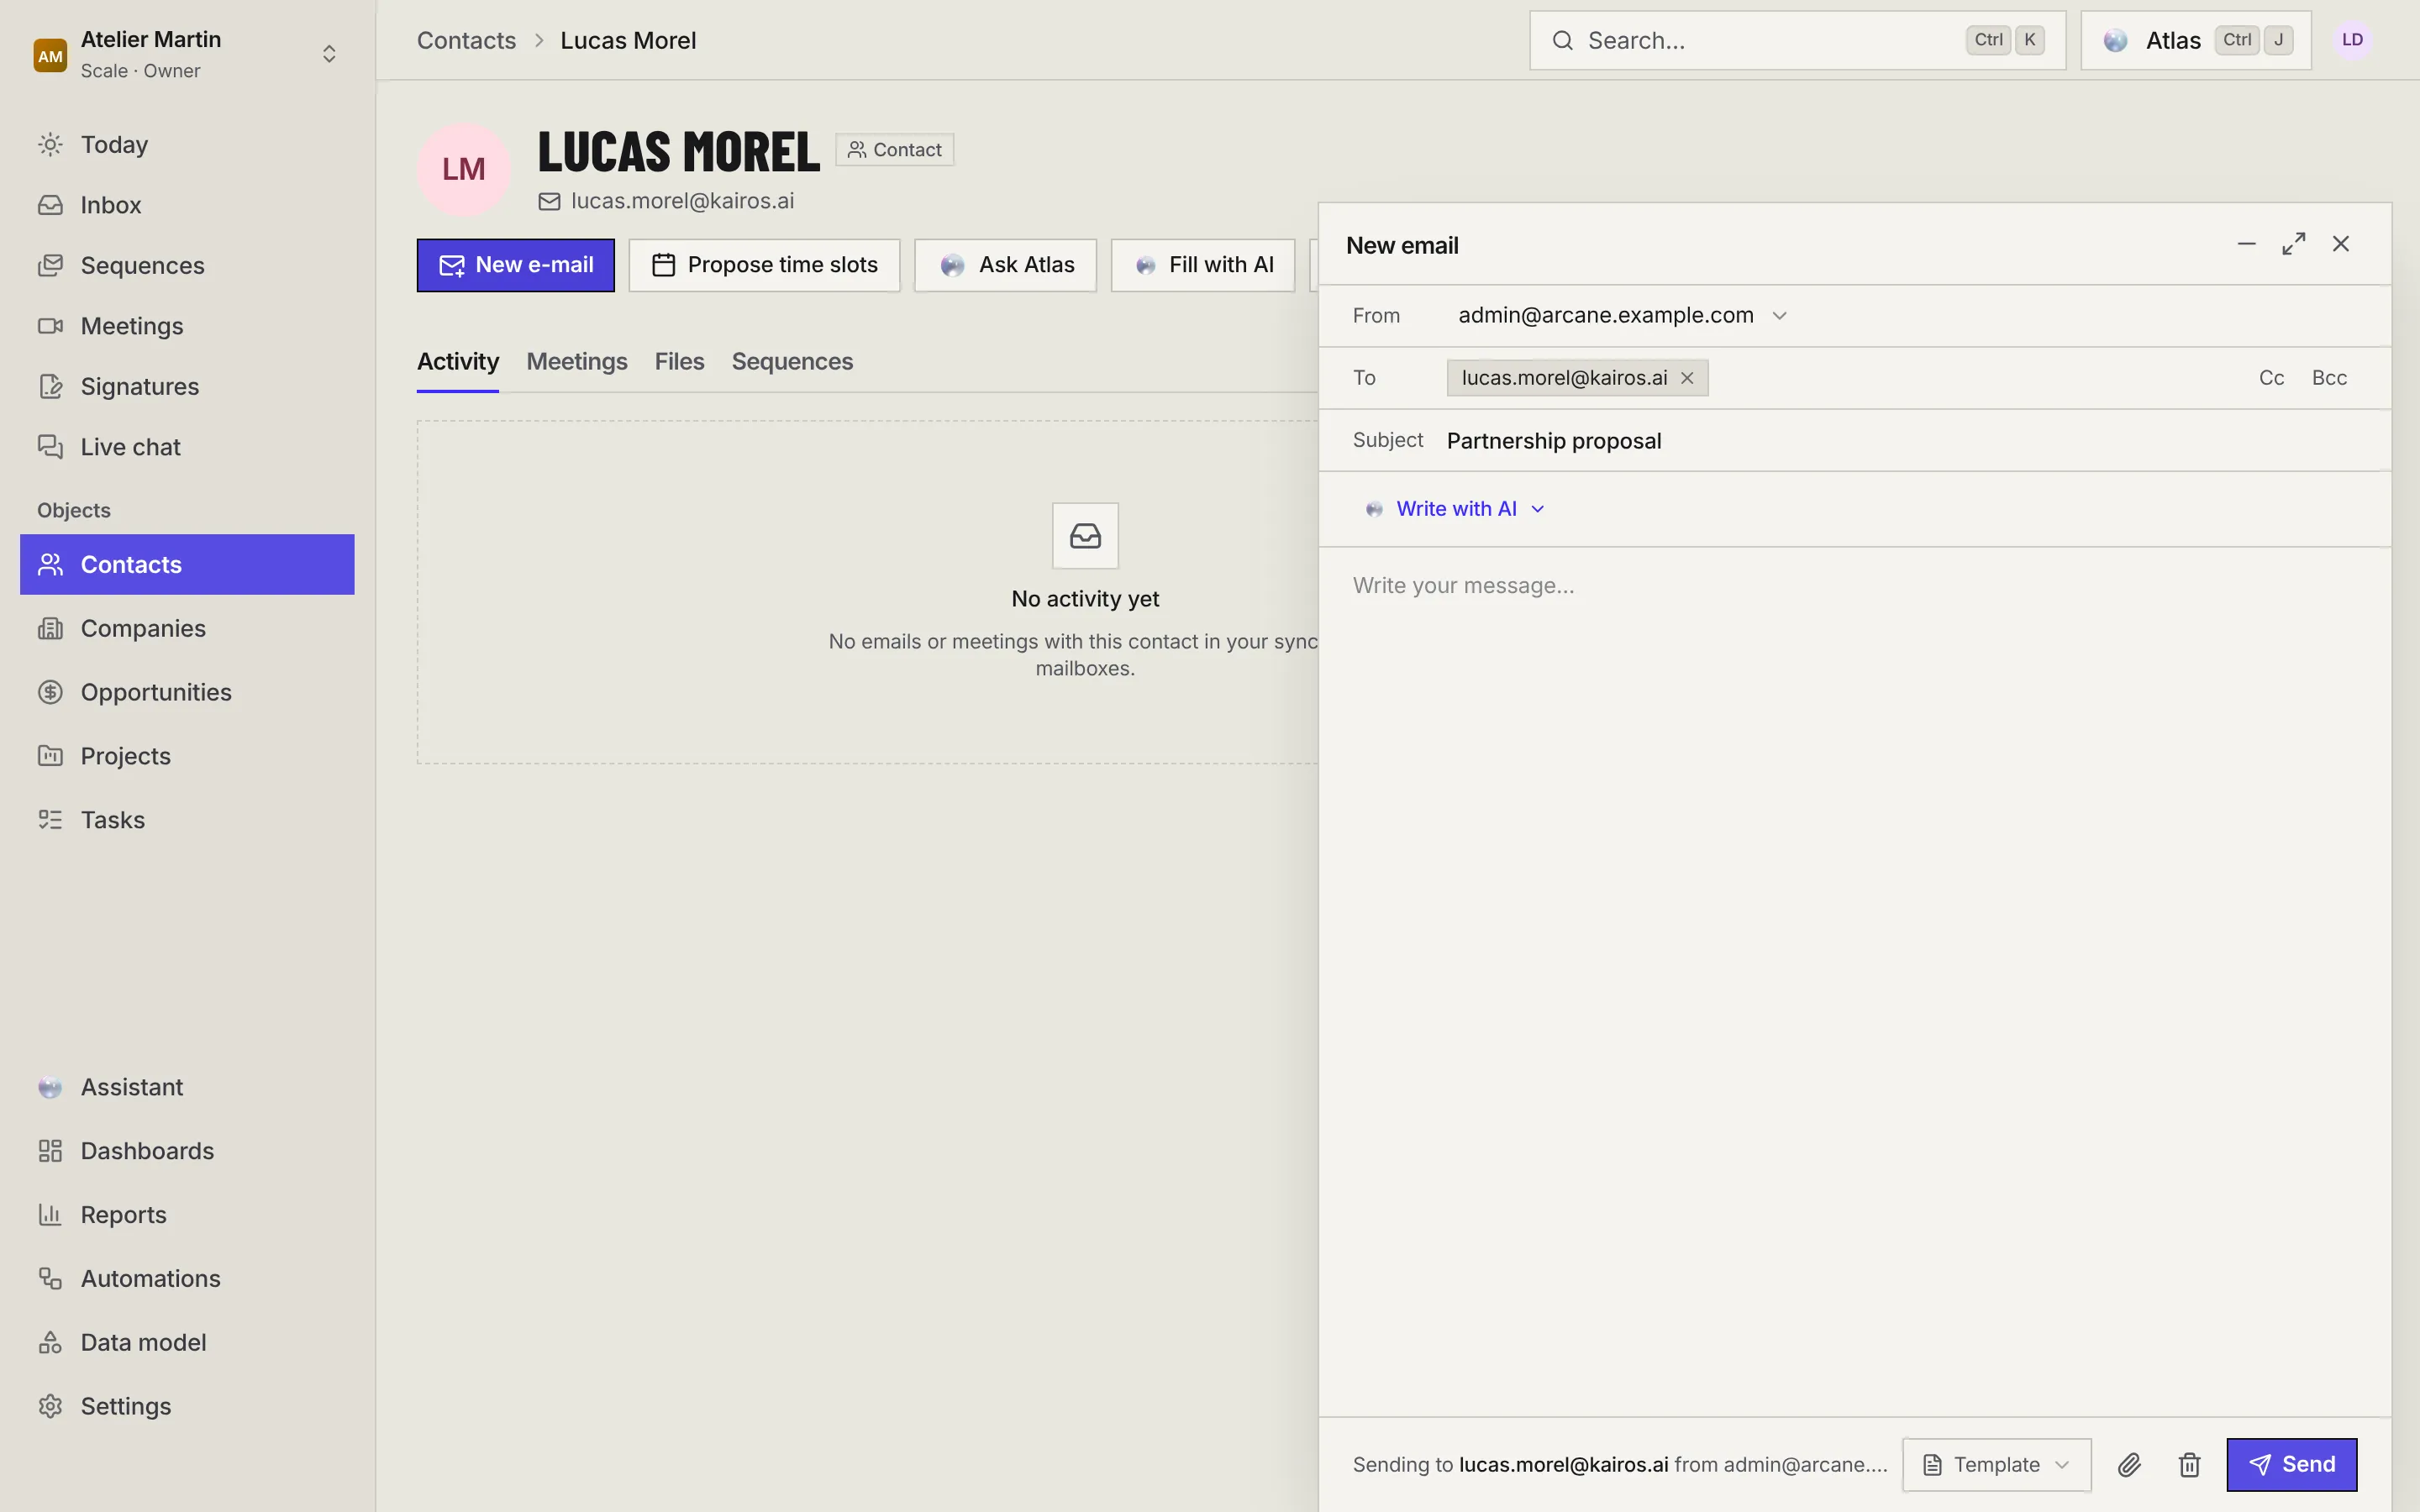Open Opportunities in the sidebar
This screenshot has height=1512, width=2420.
(187, 692)
